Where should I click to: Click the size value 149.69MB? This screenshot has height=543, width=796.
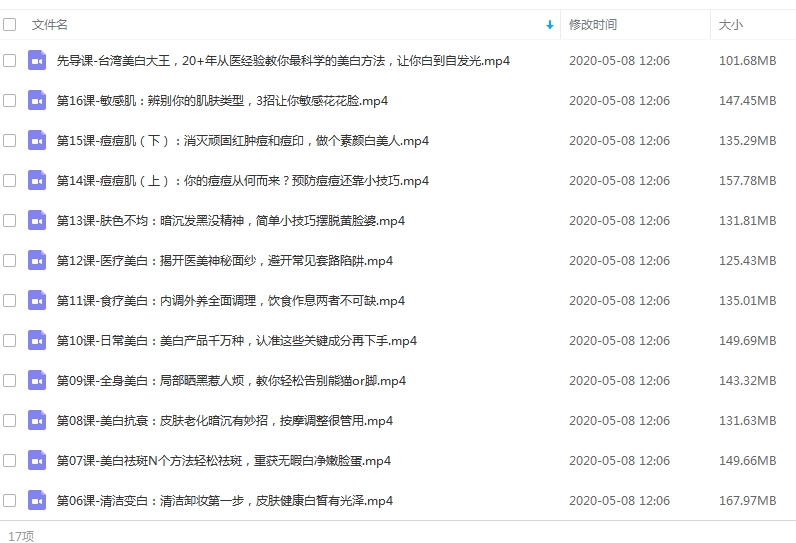coord(747,341)
